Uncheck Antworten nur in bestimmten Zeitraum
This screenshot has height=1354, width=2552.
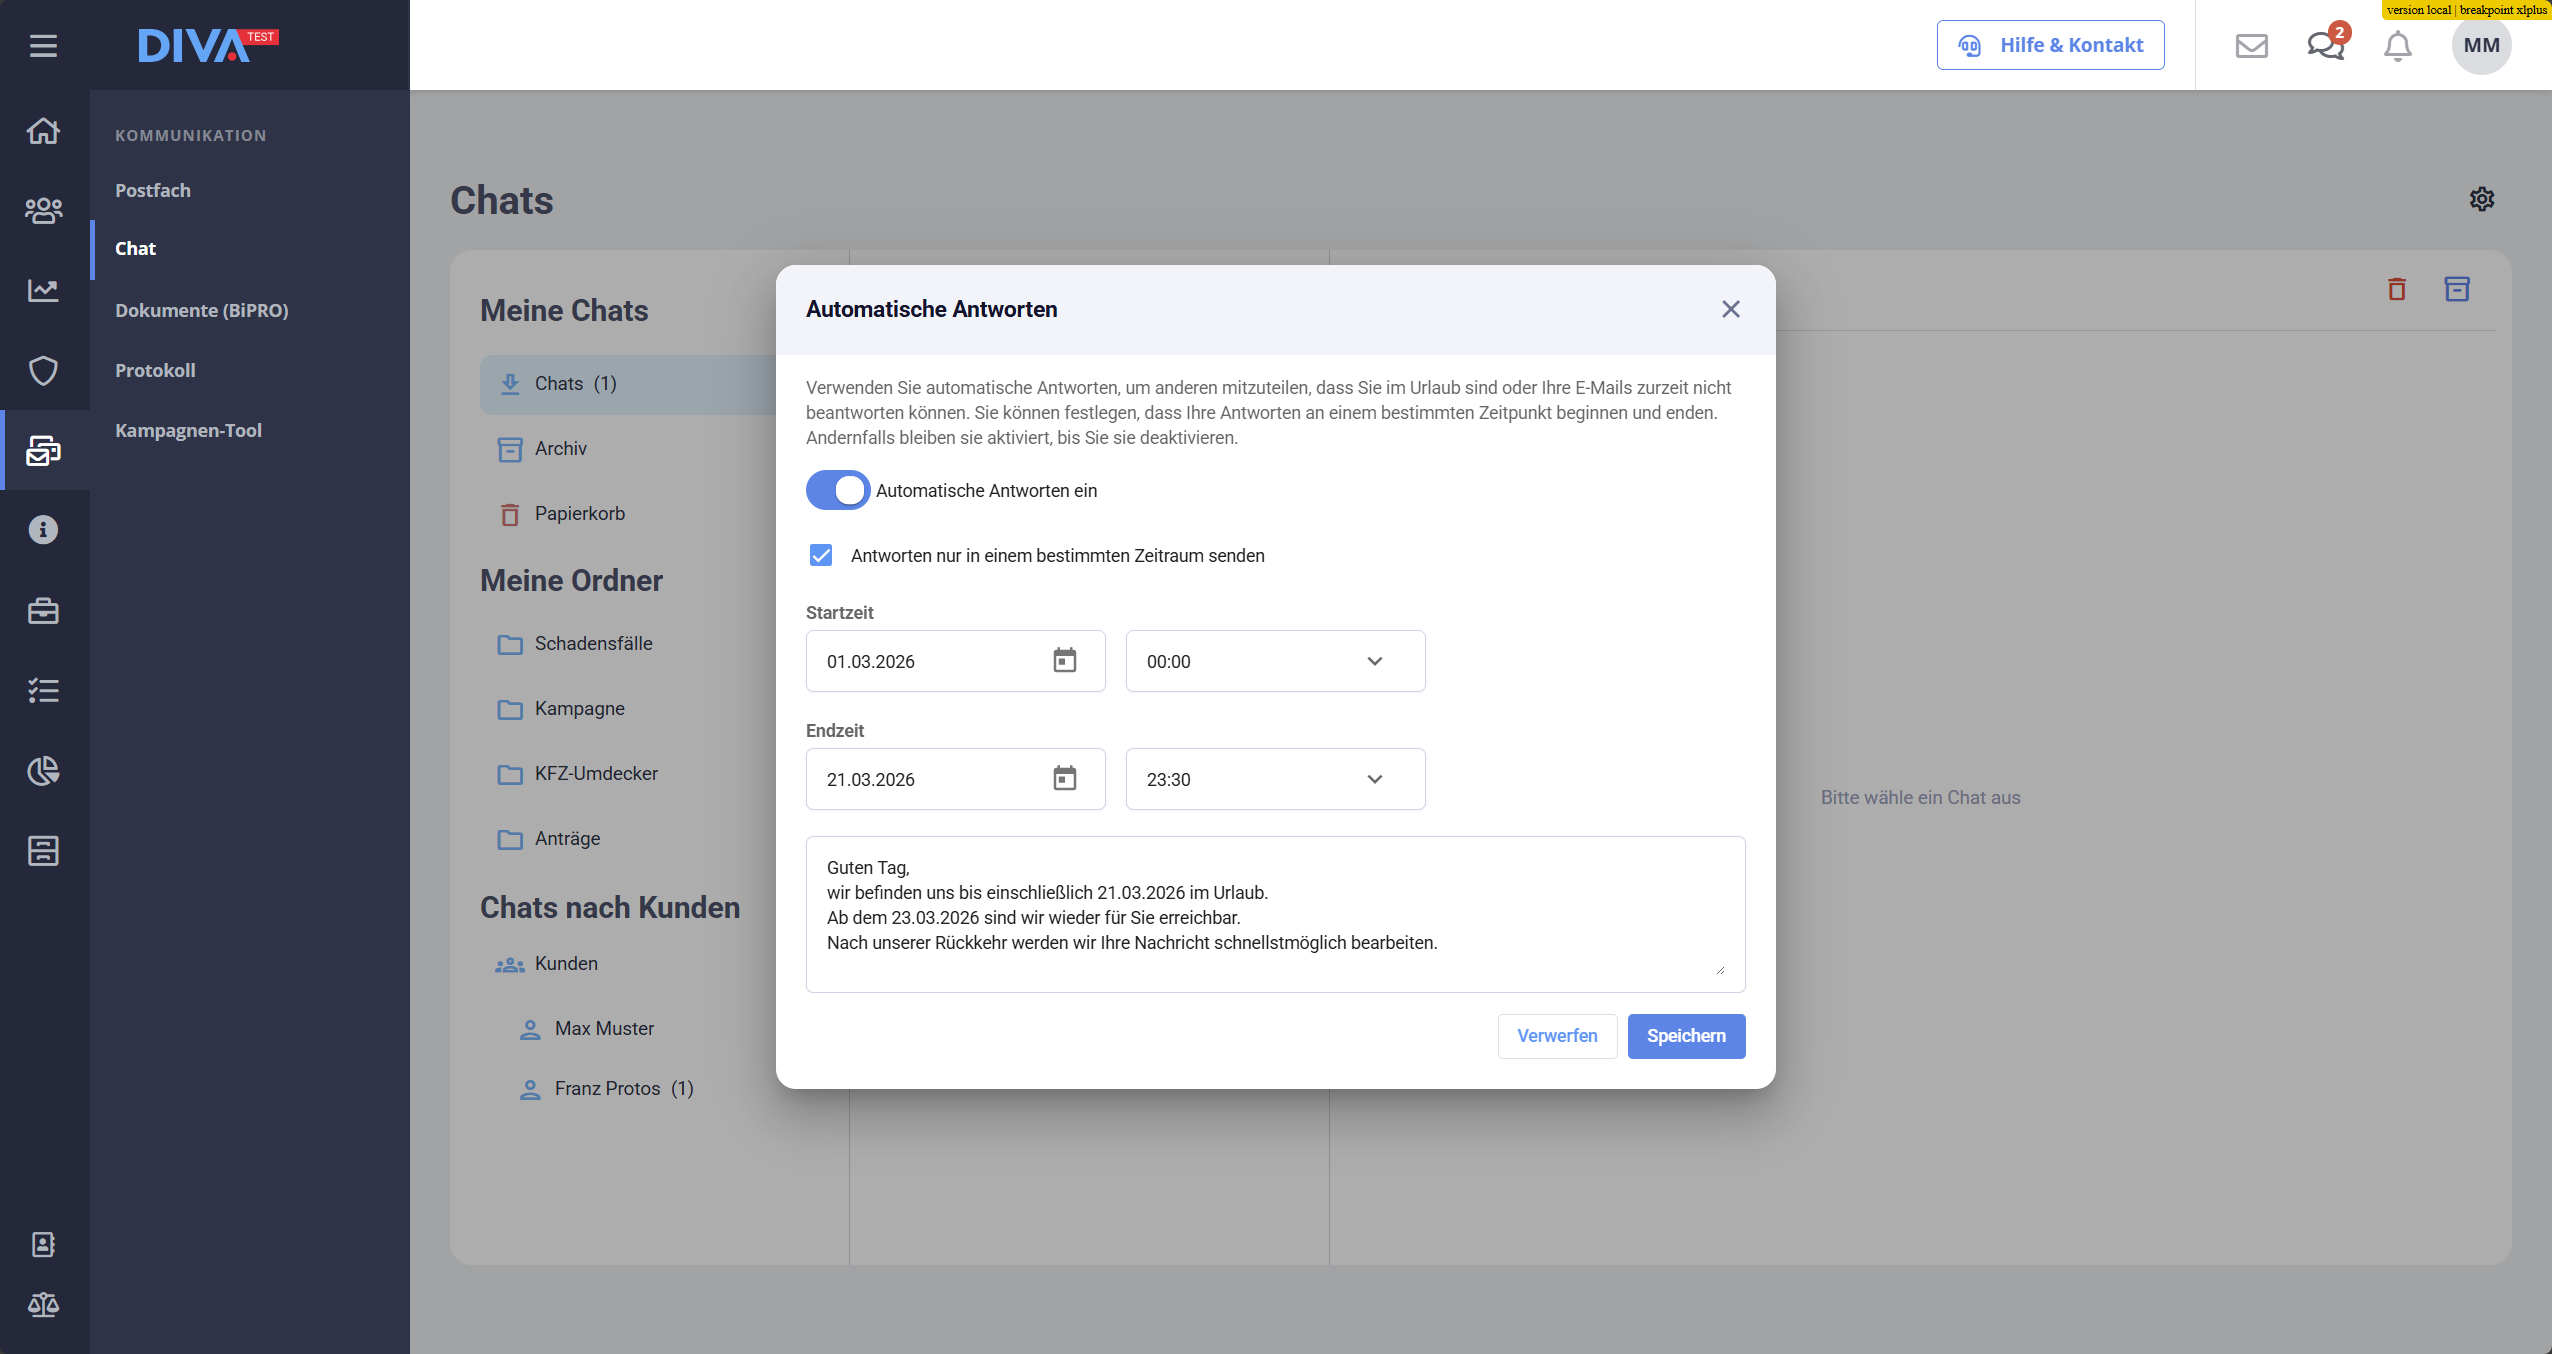pos(821,555)
